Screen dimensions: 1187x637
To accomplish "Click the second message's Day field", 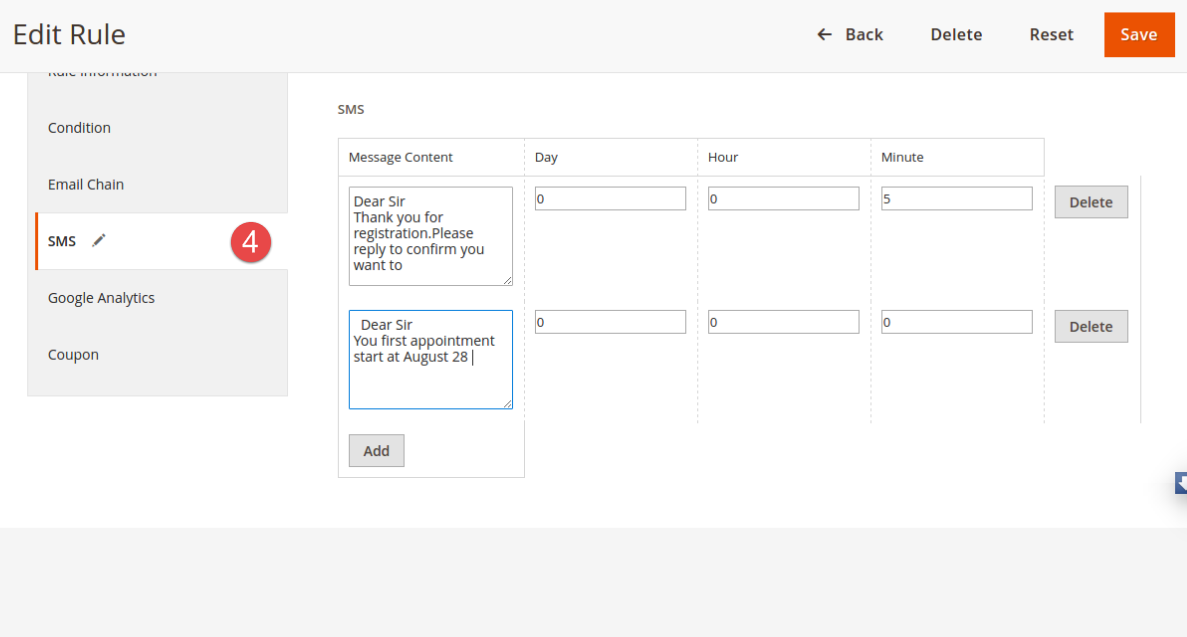I will (x=610, y=322).
